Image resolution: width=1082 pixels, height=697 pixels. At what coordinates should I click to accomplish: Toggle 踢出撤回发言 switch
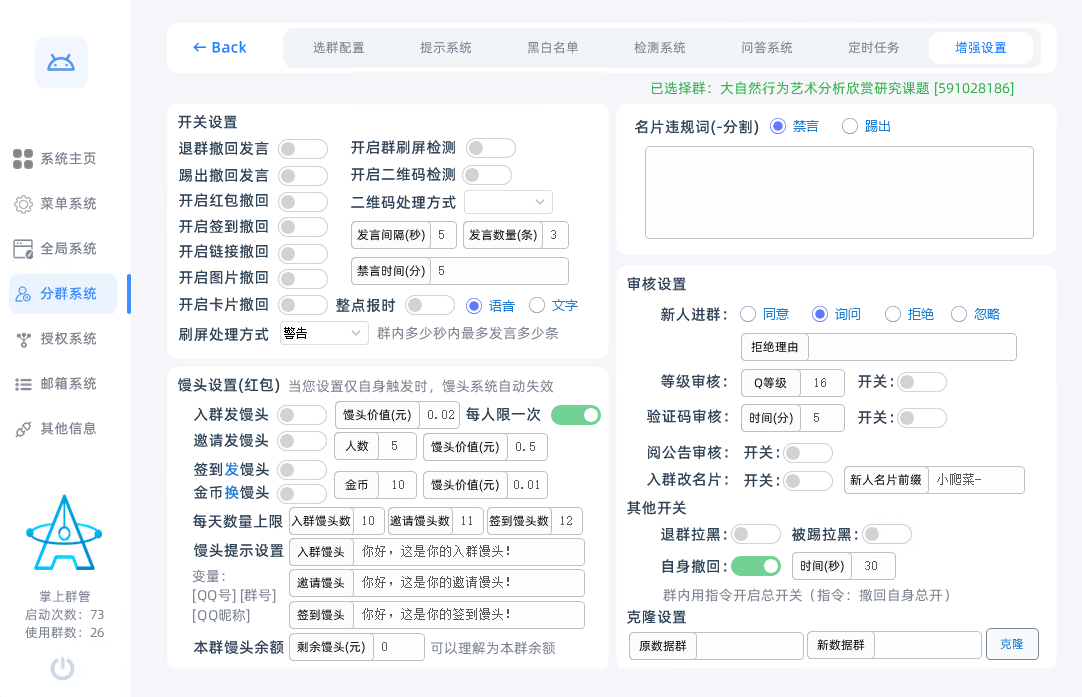point(303,175)
